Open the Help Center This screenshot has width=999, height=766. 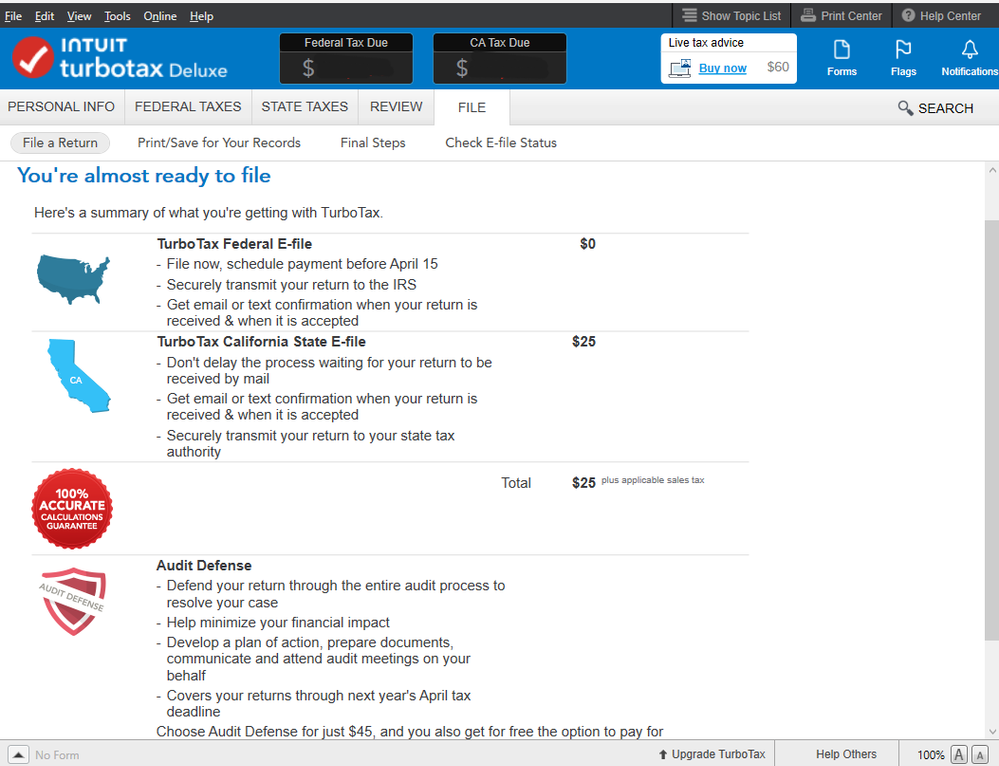click(x=941, y=16)
